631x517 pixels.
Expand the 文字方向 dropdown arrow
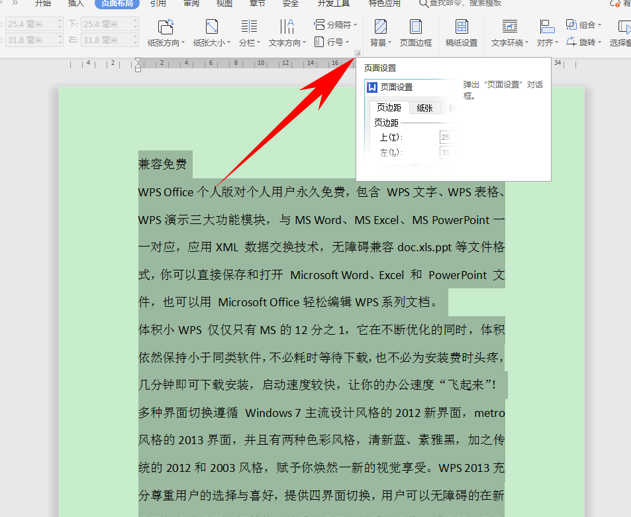[304, 43]
